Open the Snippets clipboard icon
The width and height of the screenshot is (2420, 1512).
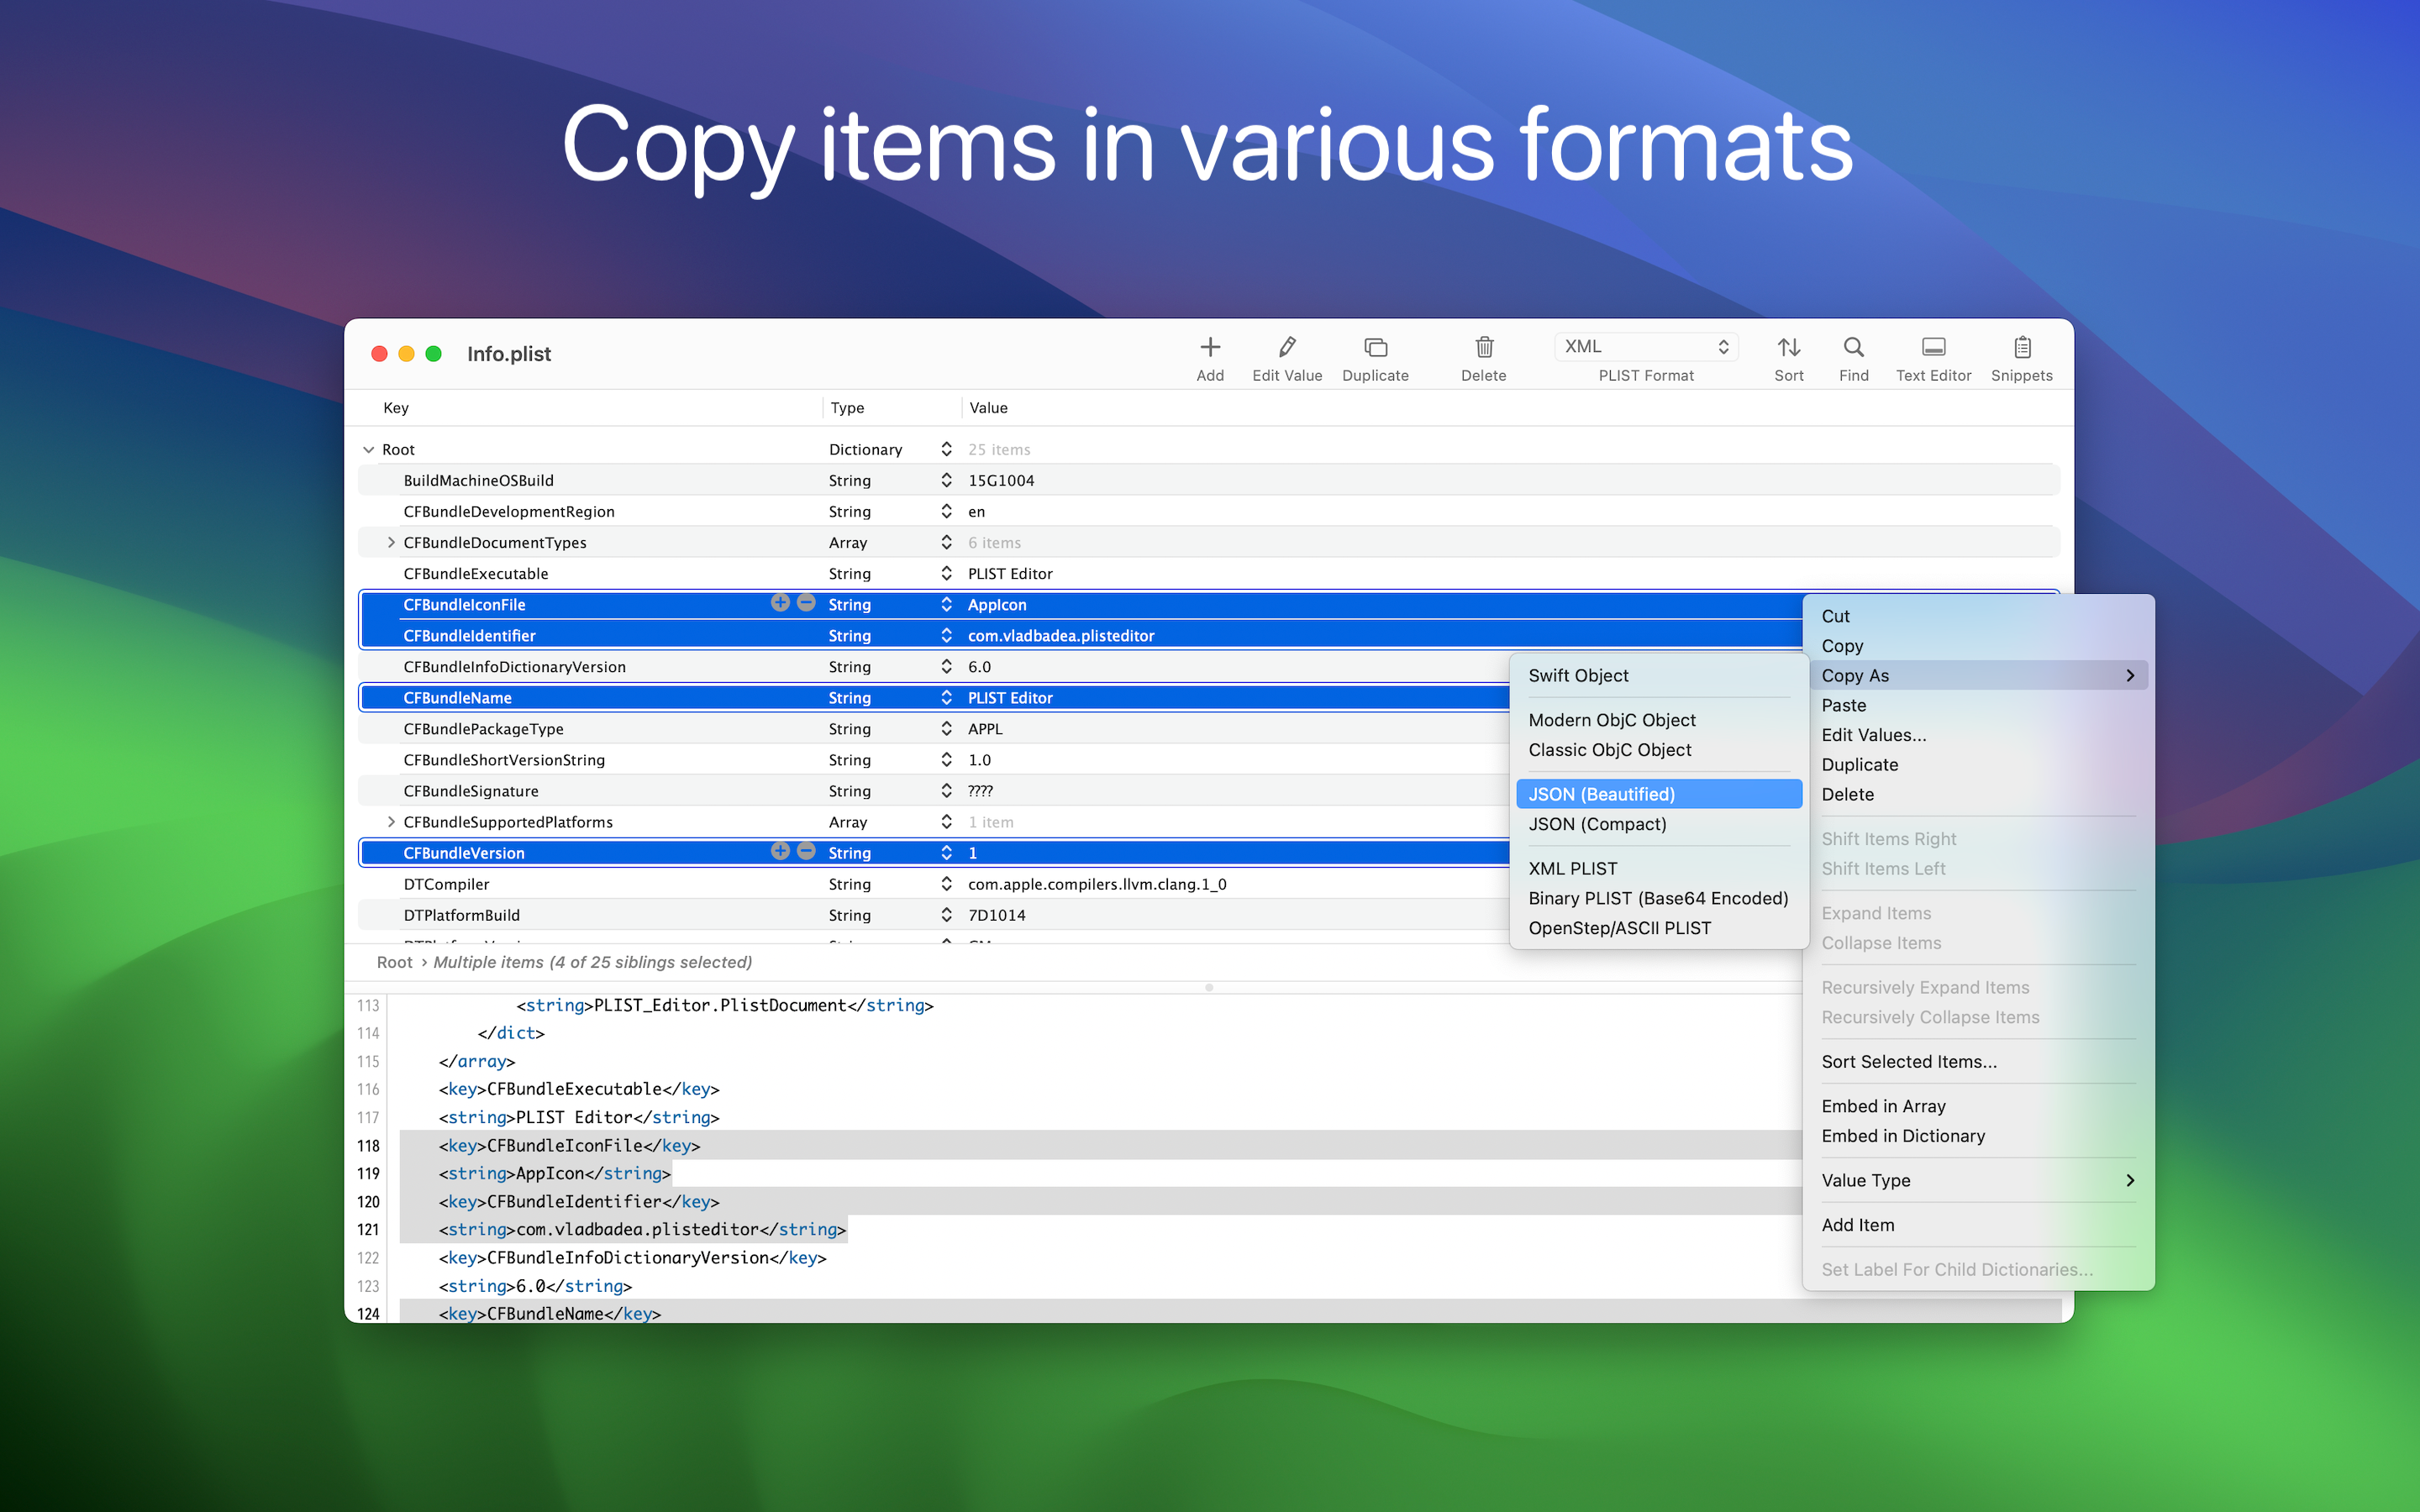click(x=2022, y=347)
